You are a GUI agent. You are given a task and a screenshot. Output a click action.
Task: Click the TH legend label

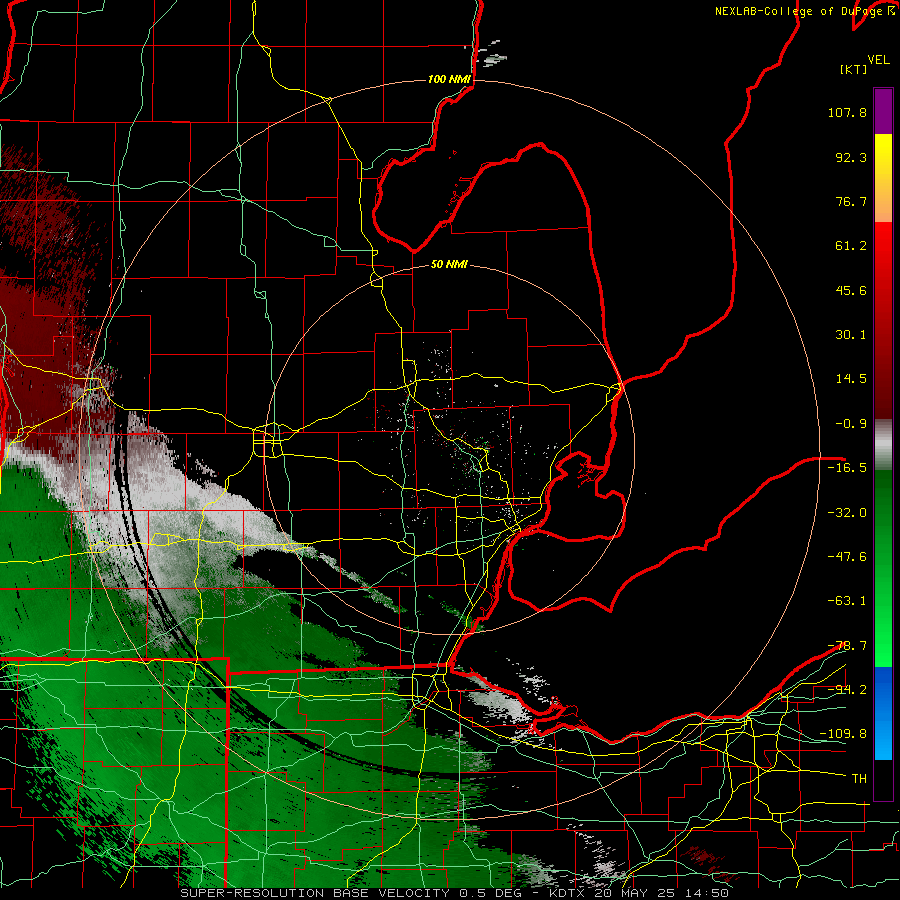tap(859, 779)
